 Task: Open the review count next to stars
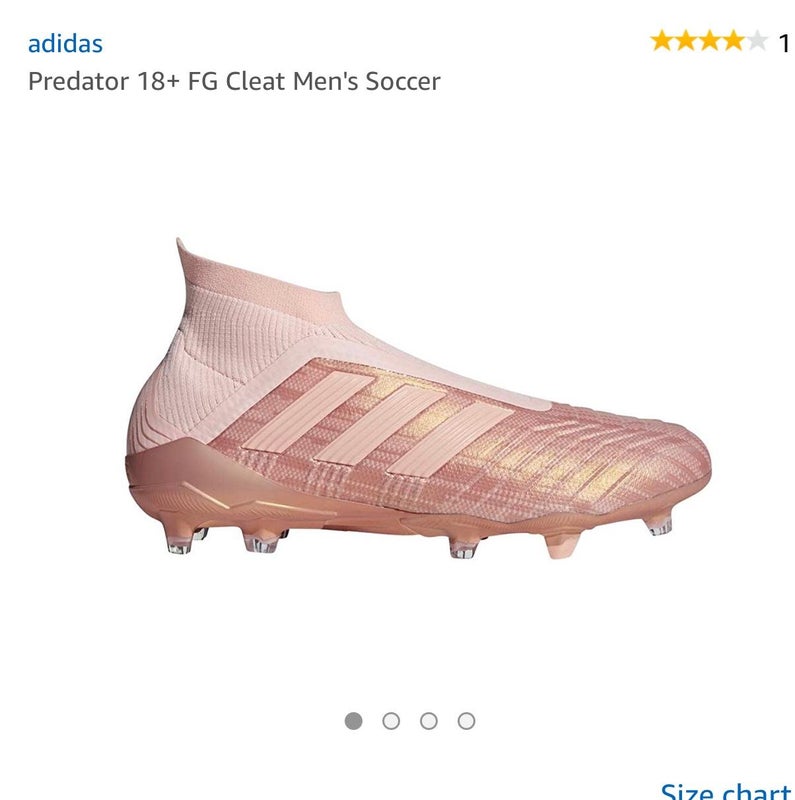784,43
